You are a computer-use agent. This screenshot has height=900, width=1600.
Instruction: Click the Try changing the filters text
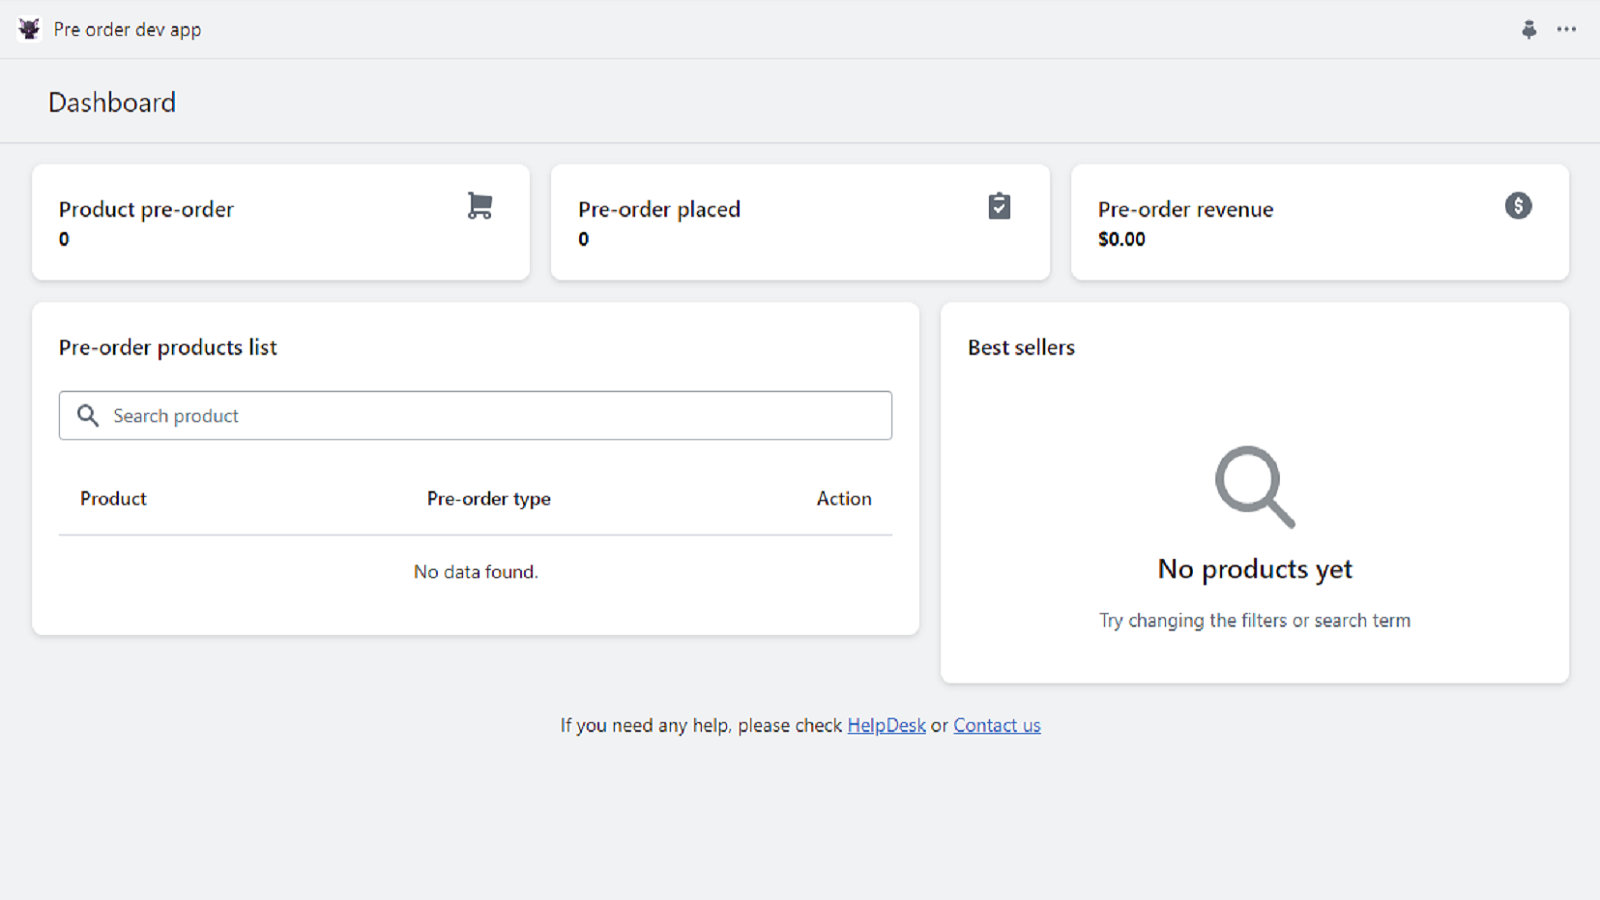pos(1255,620)
